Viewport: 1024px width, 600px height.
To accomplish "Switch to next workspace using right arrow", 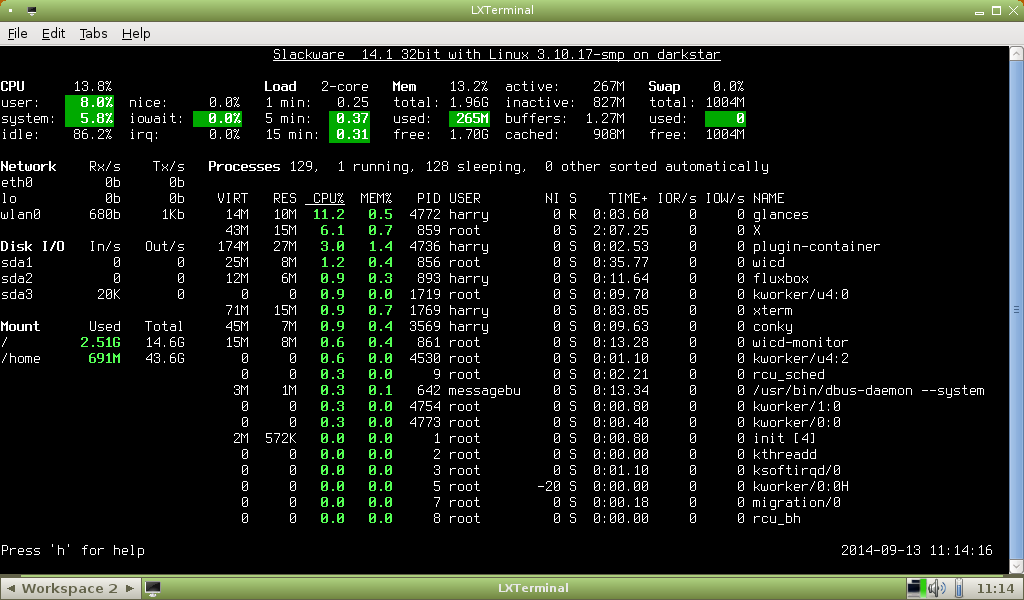I will 129,588.
